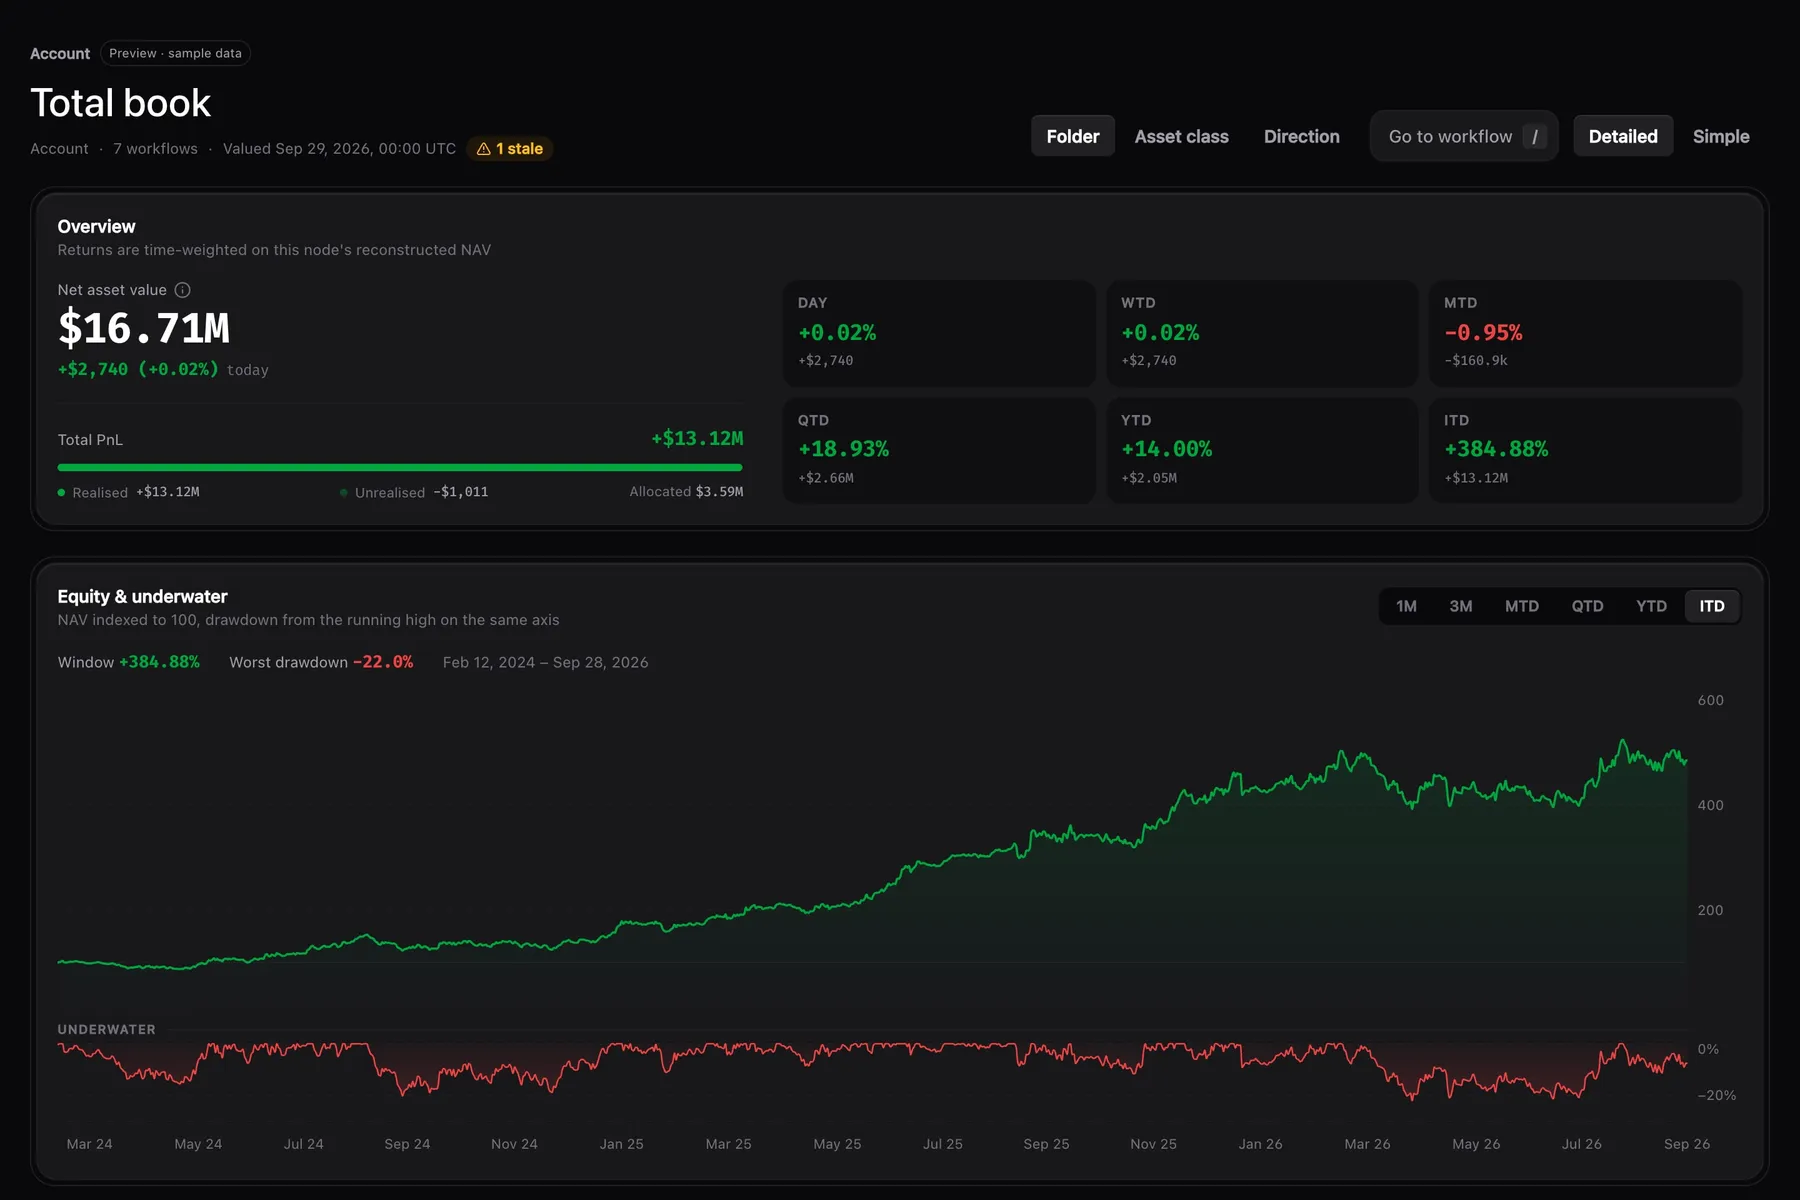Open the YTD return card showing +14.00%

click(1262, 451)
